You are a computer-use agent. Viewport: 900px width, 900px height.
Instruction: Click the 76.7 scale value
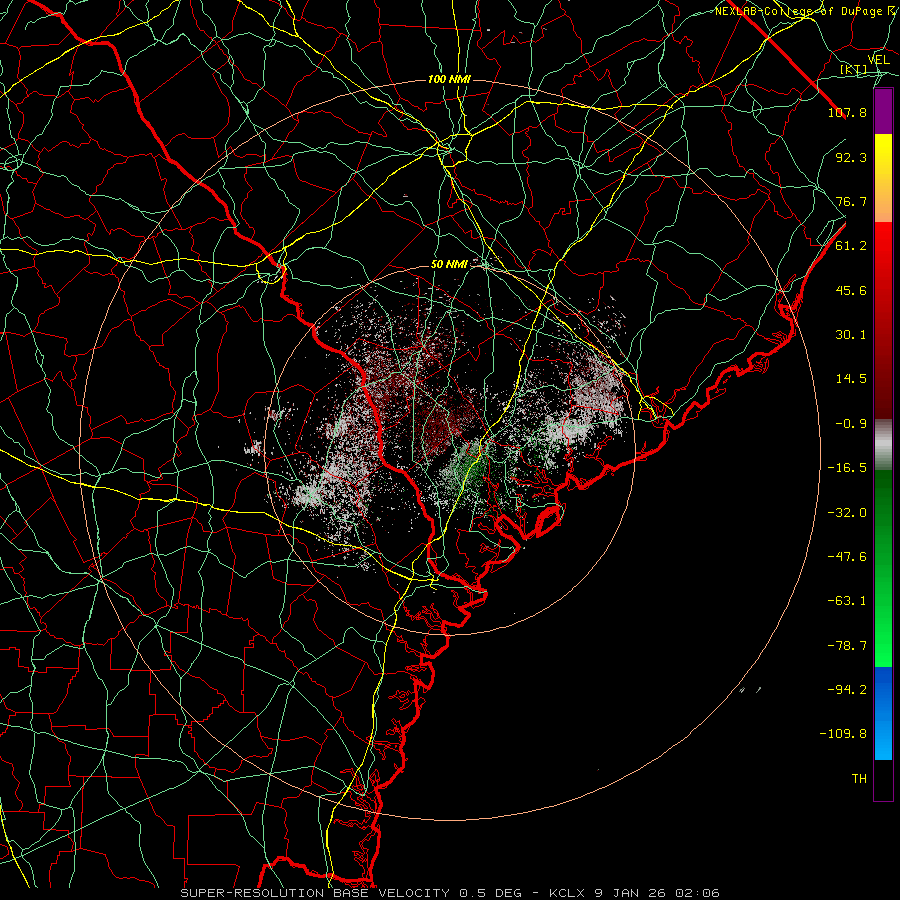851,201
